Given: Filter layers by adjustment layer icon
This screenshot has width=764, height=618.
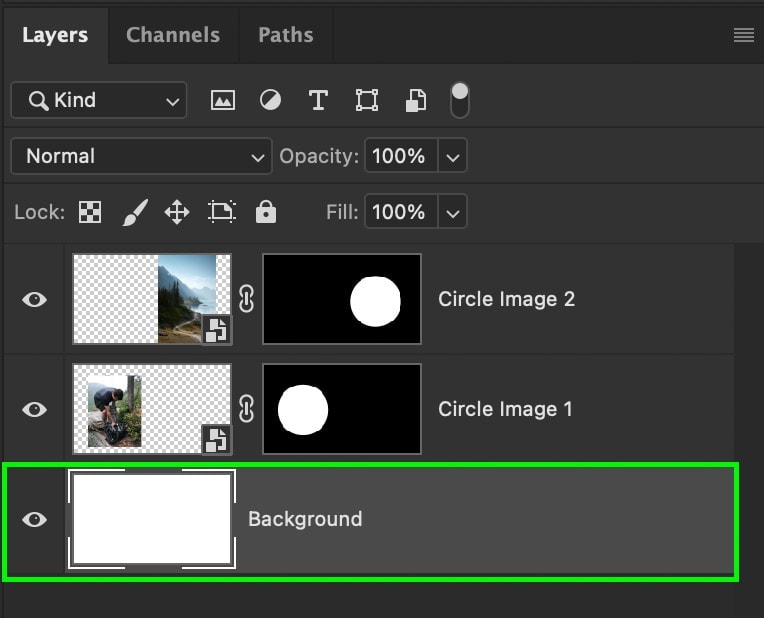Looking at the screenshot, I should [270, 100].
